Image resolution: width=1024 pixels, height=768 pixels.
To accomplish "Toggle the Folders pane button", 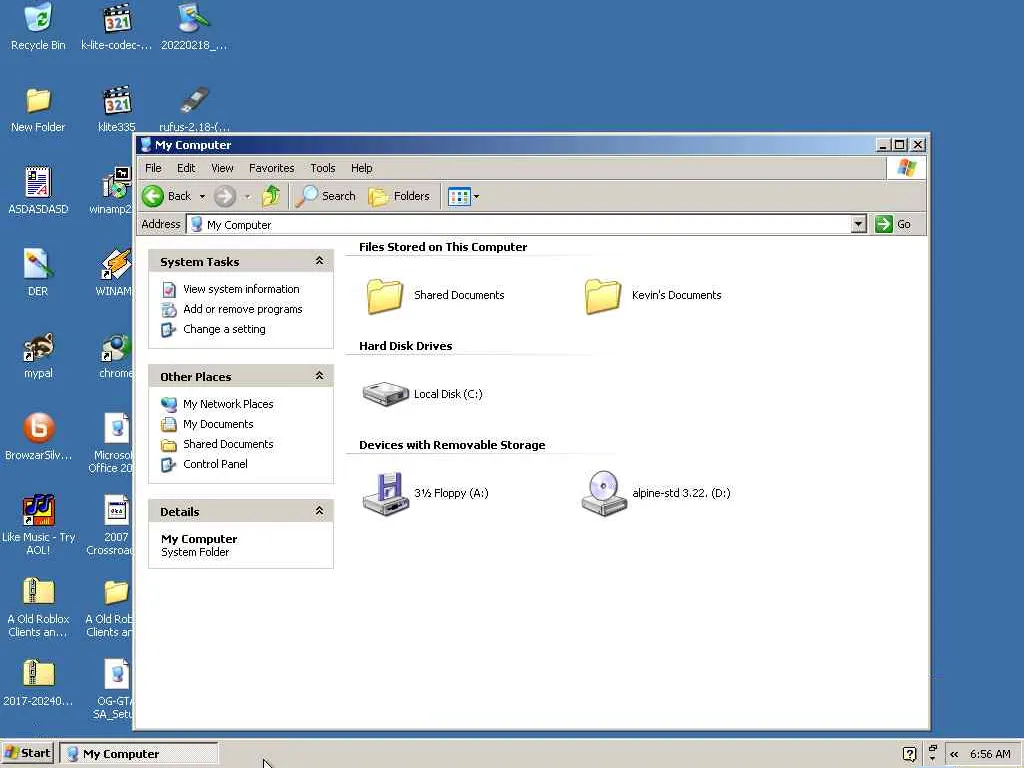I will click(399, 196).
